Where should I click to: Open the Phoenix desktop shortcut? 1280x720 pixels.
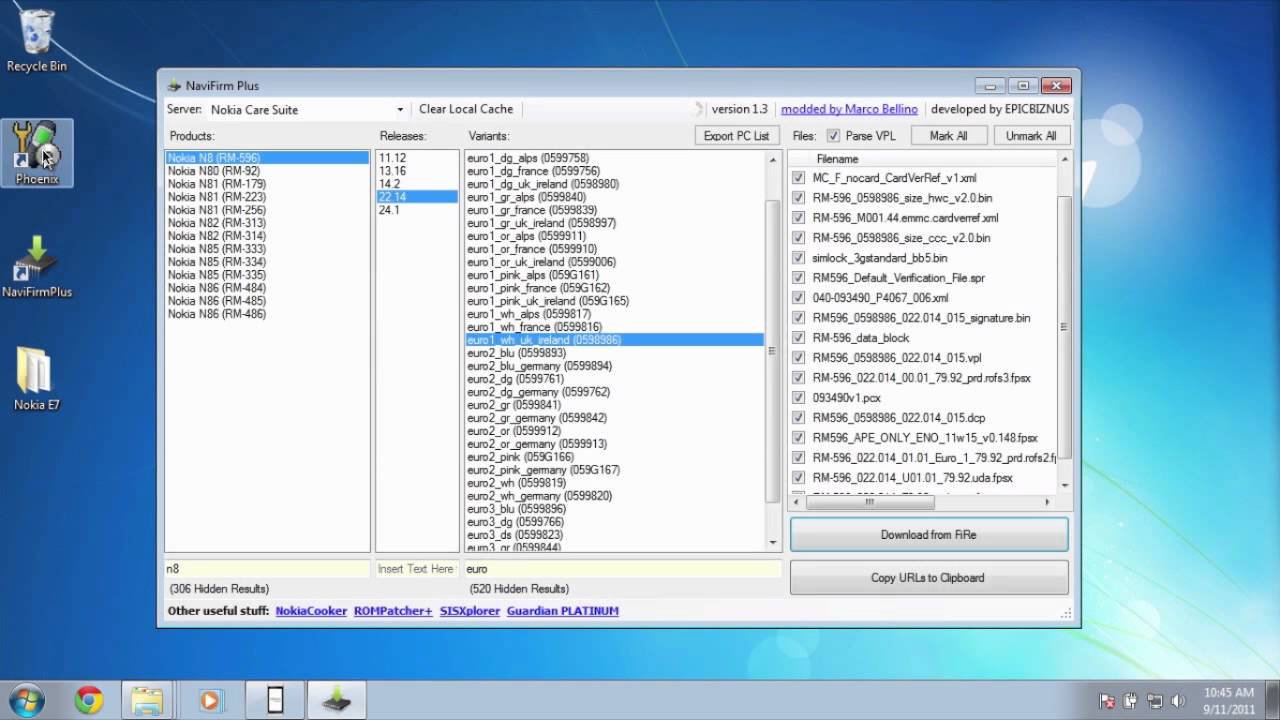click(x=37, y=153)
